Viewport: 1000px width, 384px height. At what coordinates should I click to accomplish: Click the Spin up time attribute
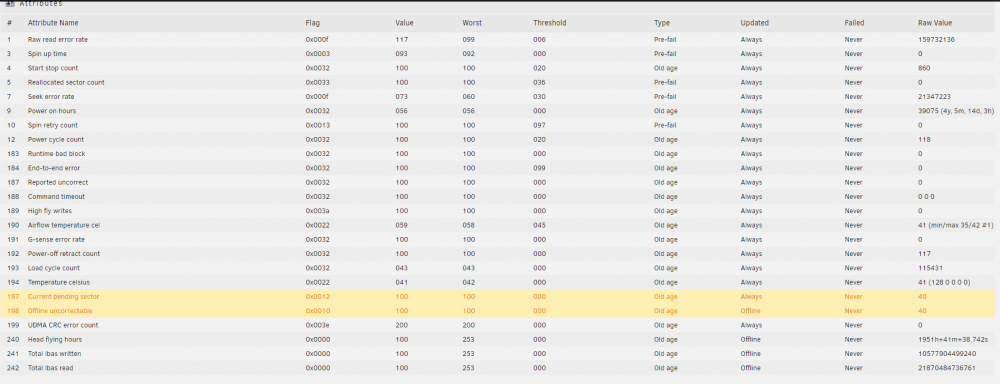pyautogui.click(x=47, y=54)
